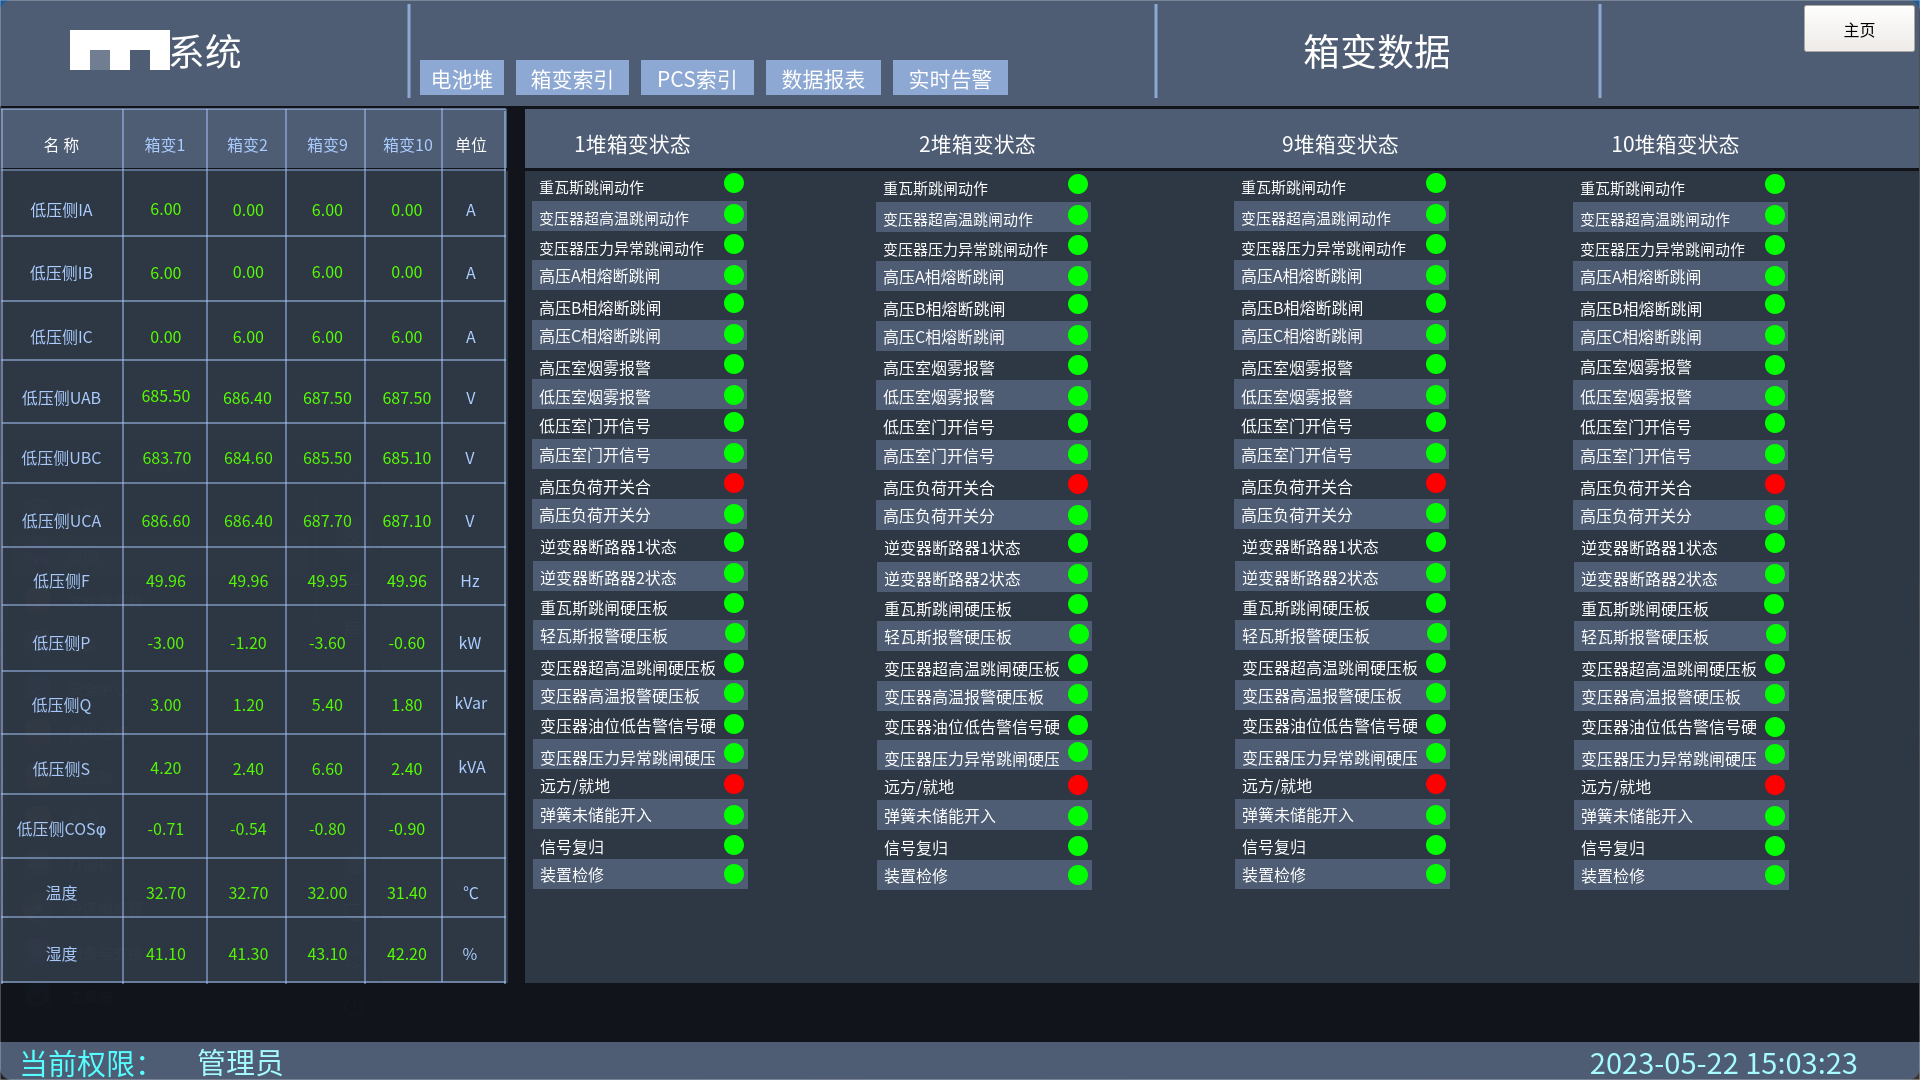Click the red 高压负荷开关合 light in 2堆
Image resolution: width=1920 pixels, height=1080 pixels.
(1077, 484)
